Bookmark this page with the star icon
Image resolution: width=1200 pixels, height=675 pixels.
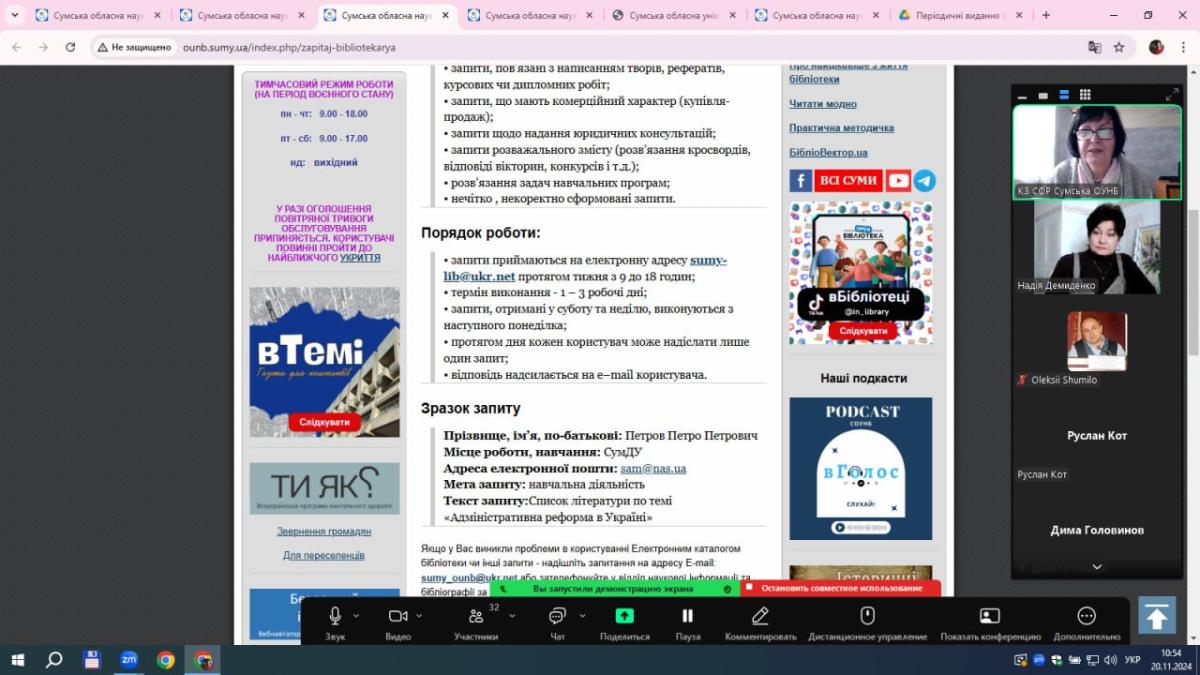click(x=1119, y=47)
